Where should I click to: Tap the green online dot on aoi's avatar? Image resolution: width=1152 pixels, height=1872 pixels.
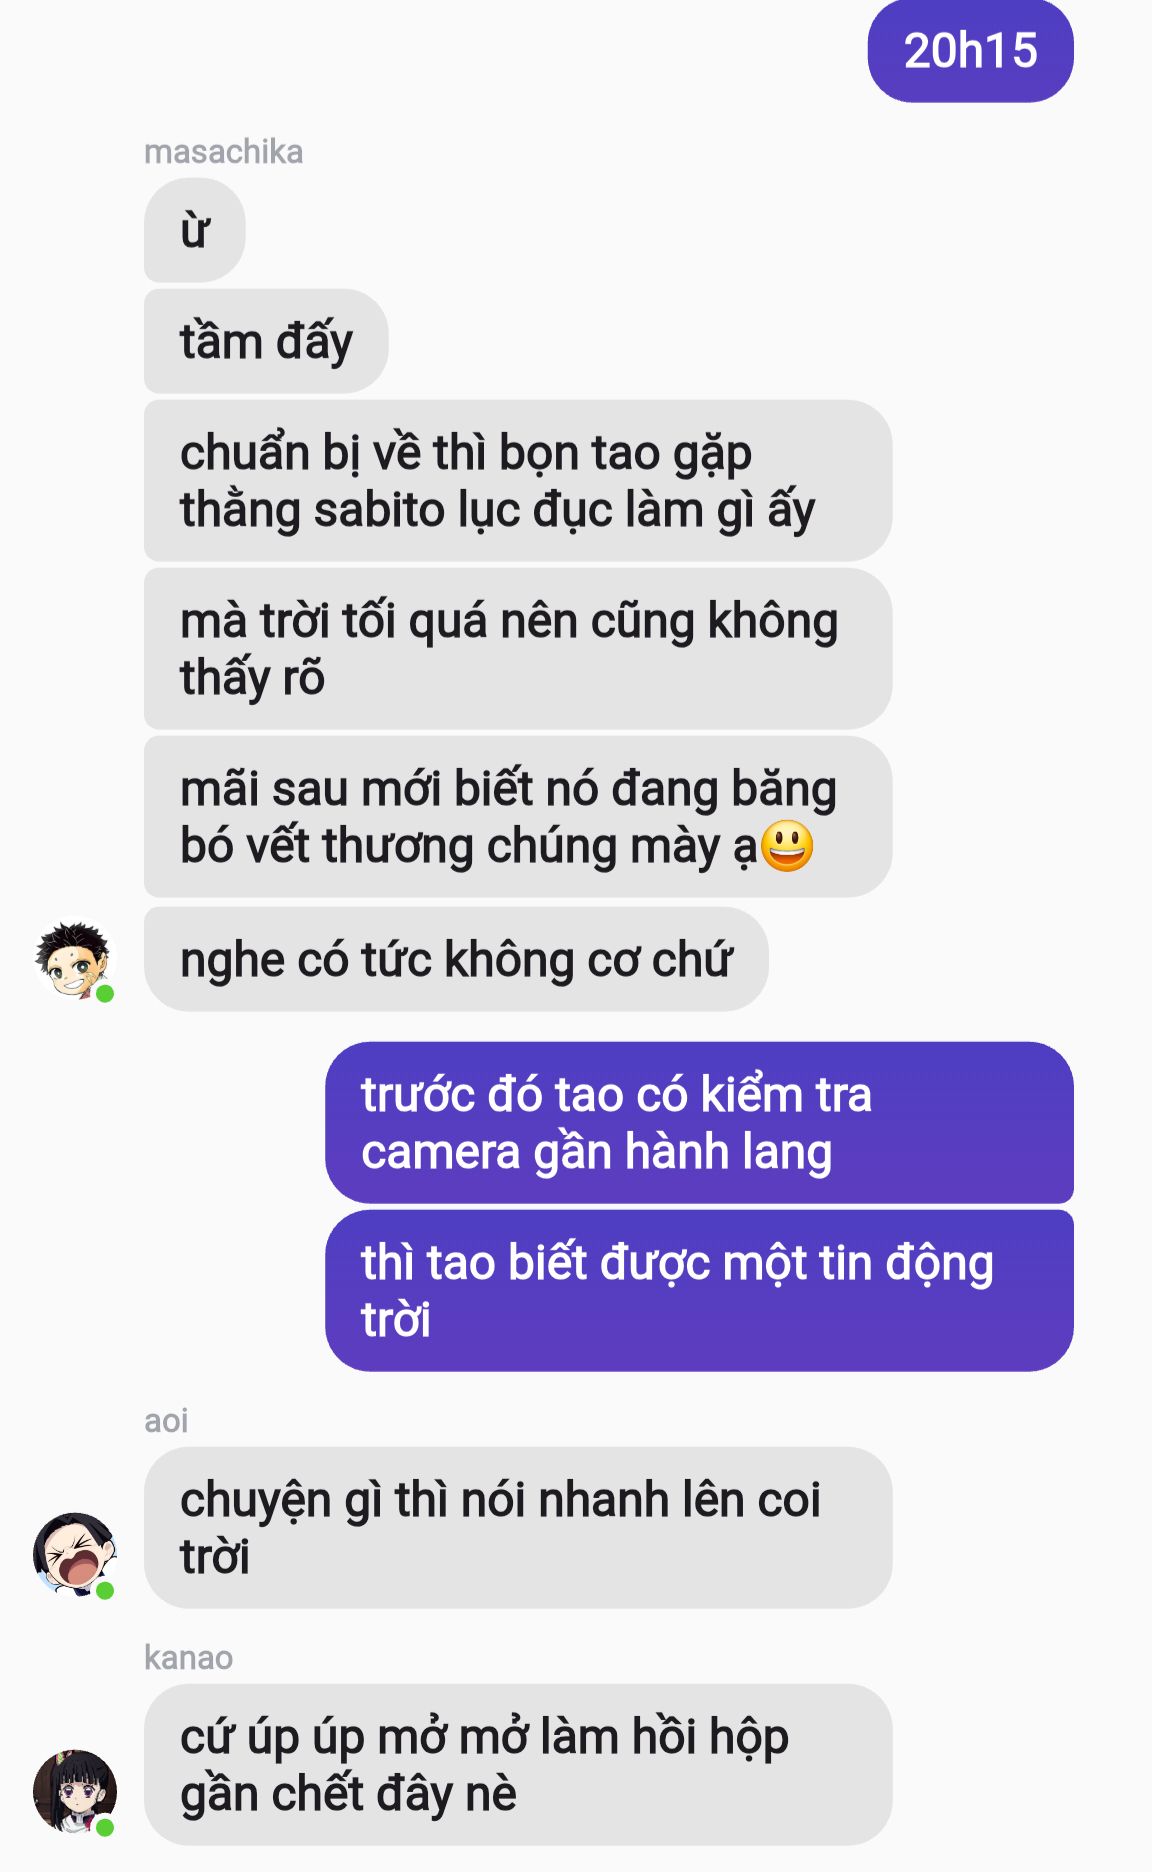[x=105, y=1590]
